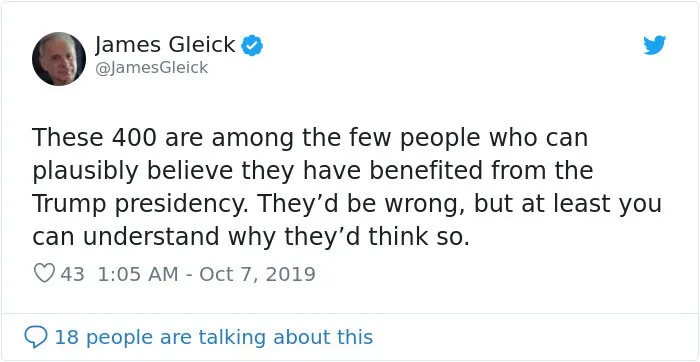The image size is (700, 362).
Task: Click the phrase 'but at least you'
Action: [567, 204]
